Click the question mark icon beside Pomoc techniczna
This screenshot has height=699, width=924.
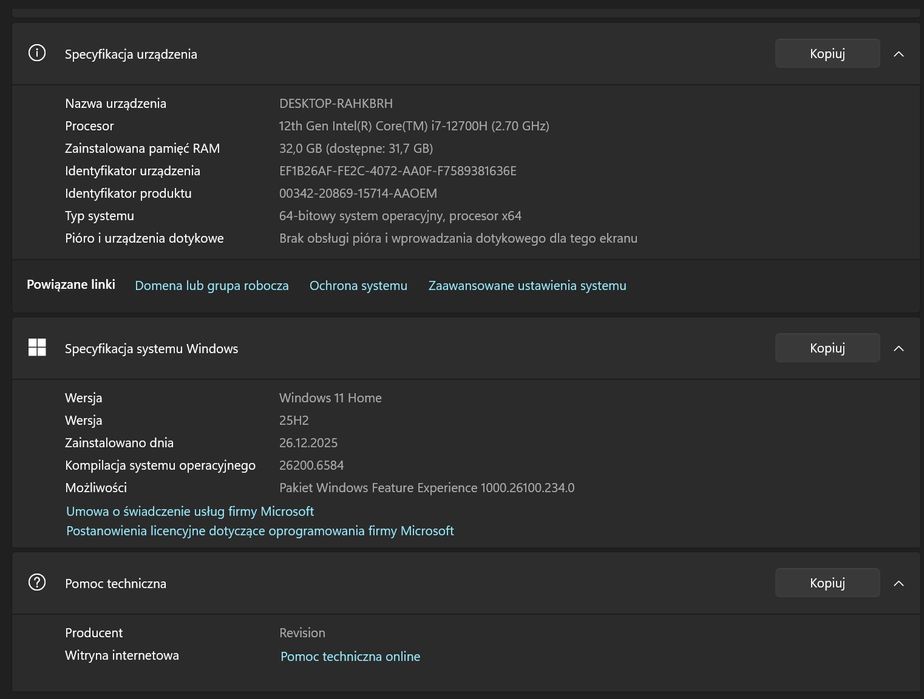point(37,583)
